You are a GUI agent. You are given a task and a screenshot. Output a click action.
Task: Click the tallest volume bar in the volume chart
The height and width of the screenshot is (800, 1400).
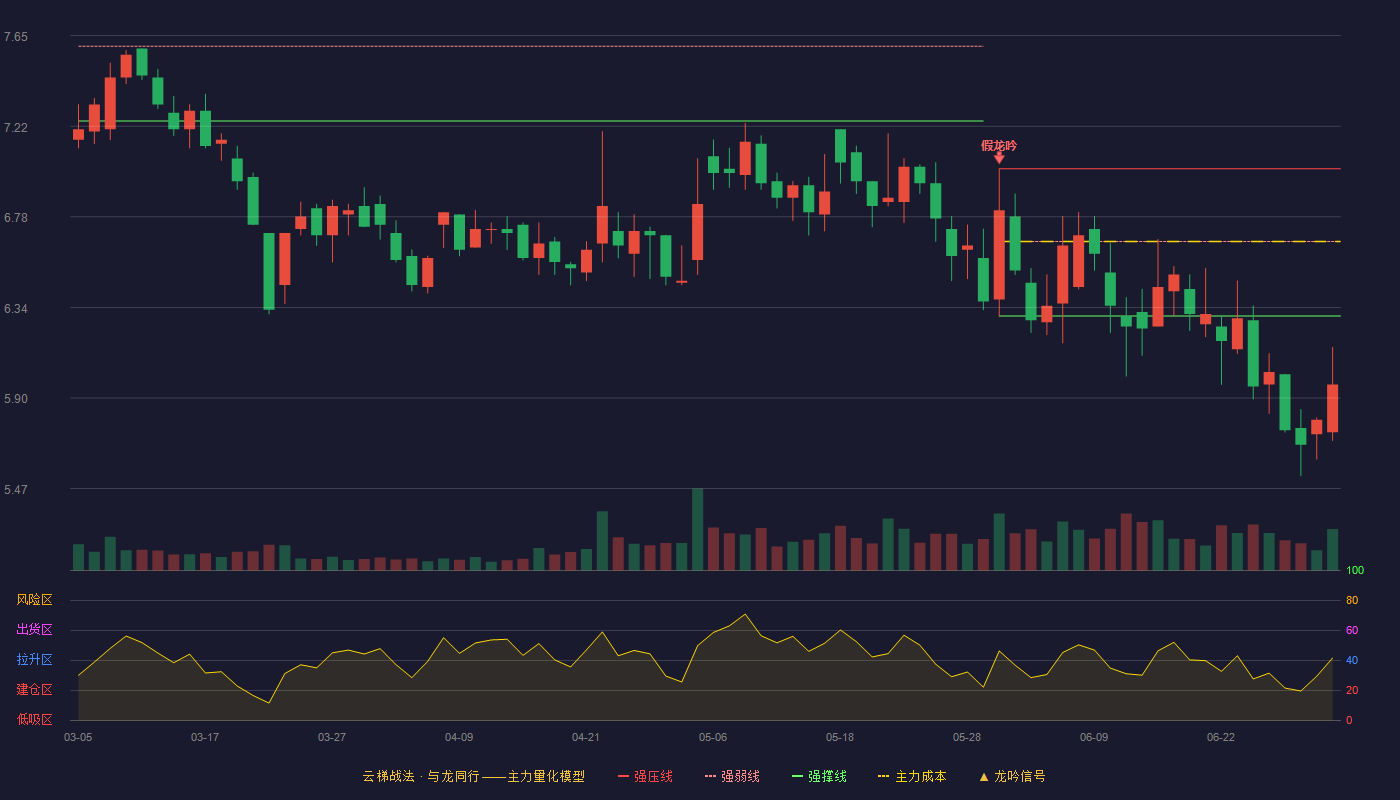pos(697,529)
